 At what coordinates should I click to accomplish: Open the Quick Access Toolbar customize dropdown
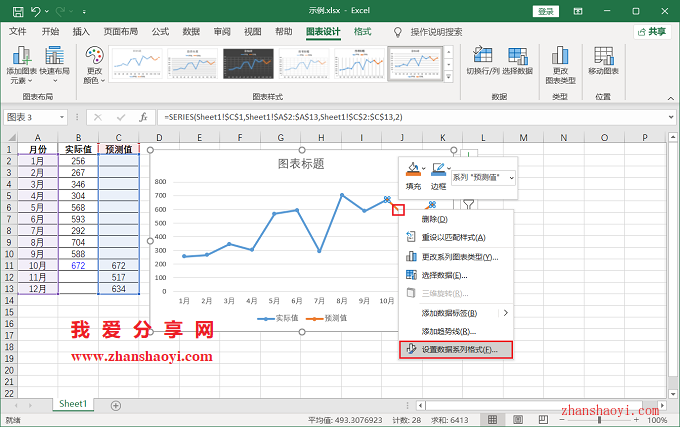(x=84, y=12)
